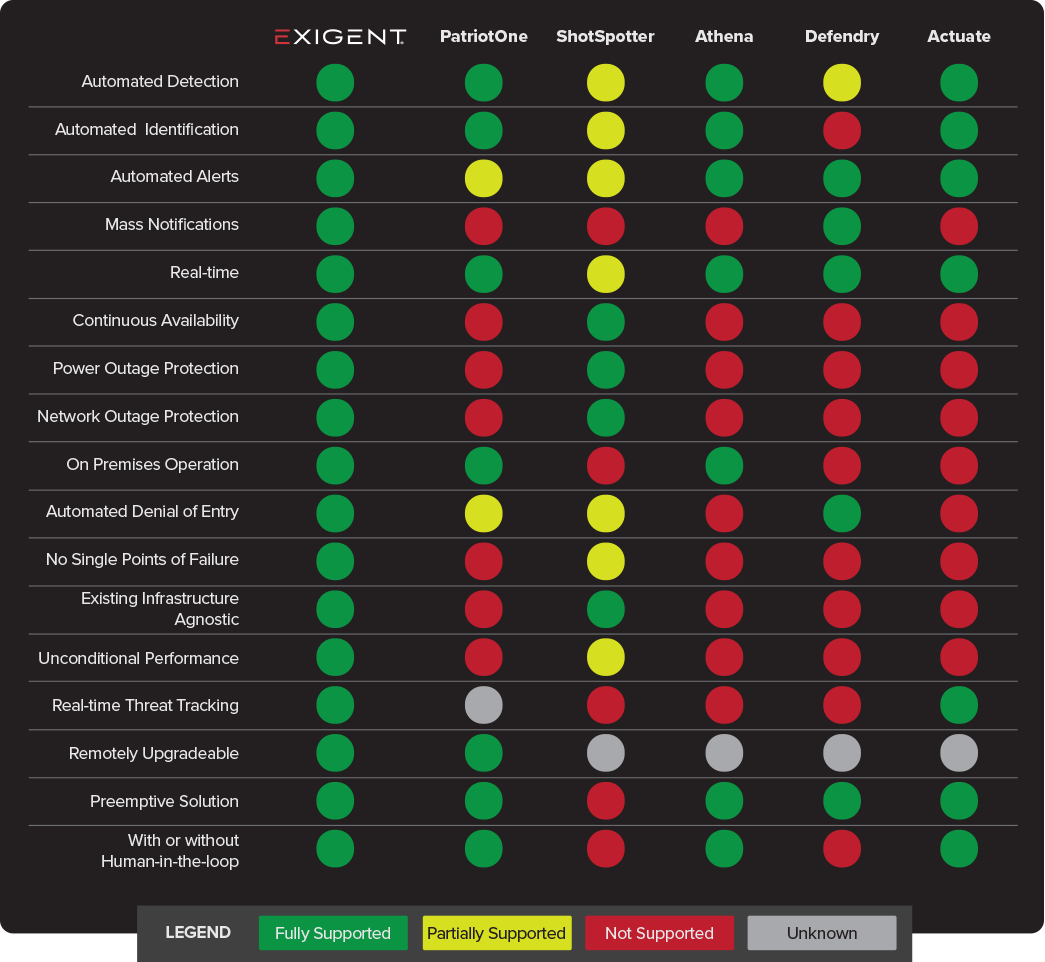Image resolution: width=1045 pixels, height=962 pixels.
Task: Click Actuate's red dot for Mass Notifications
Action: (x=959, y=227)
